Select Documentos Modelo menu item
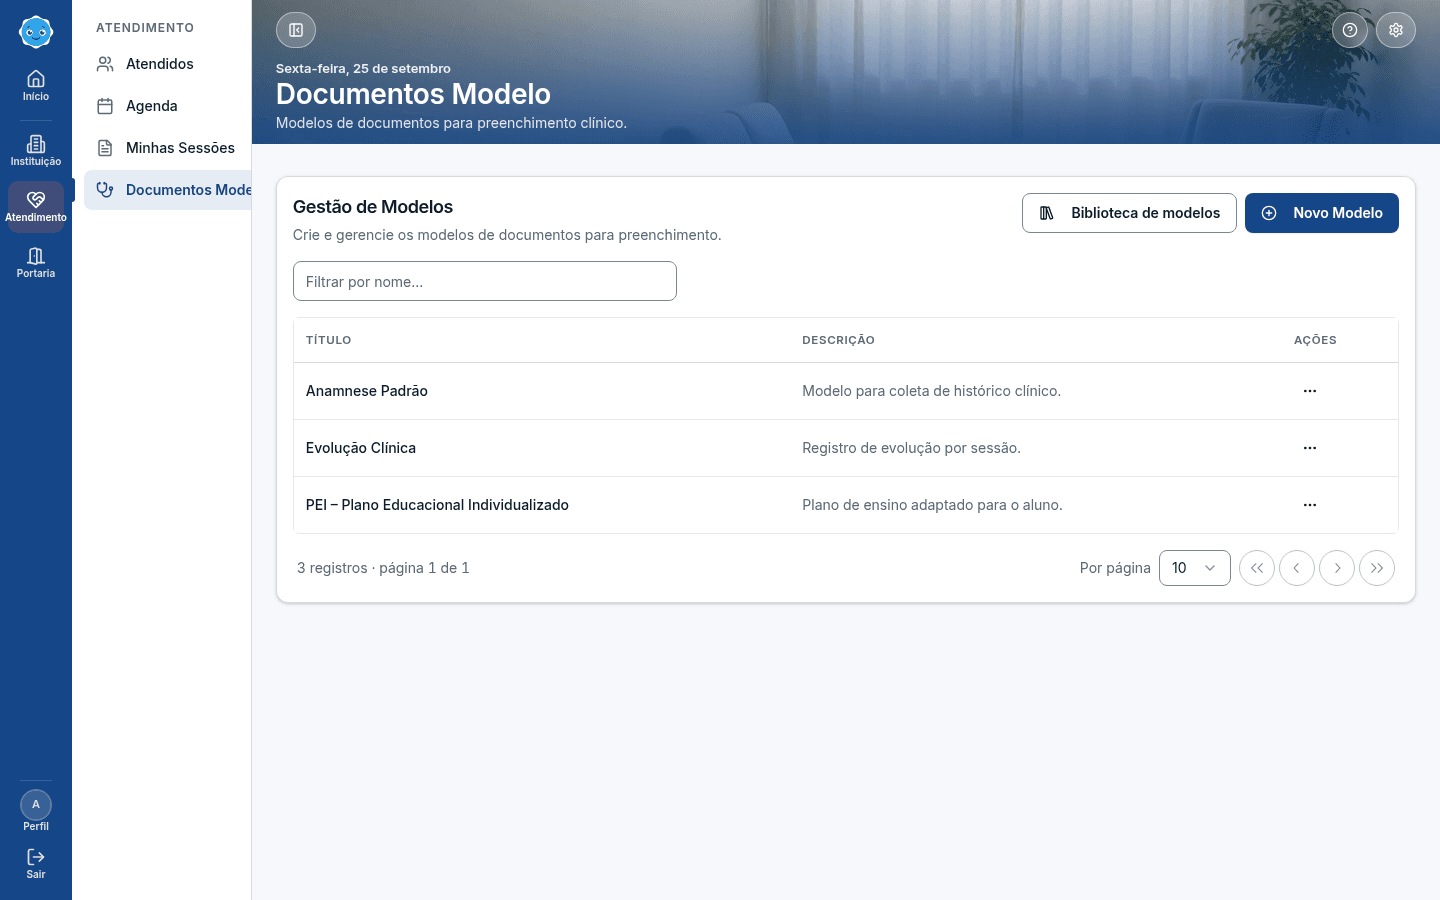 [x=167, y=190]
